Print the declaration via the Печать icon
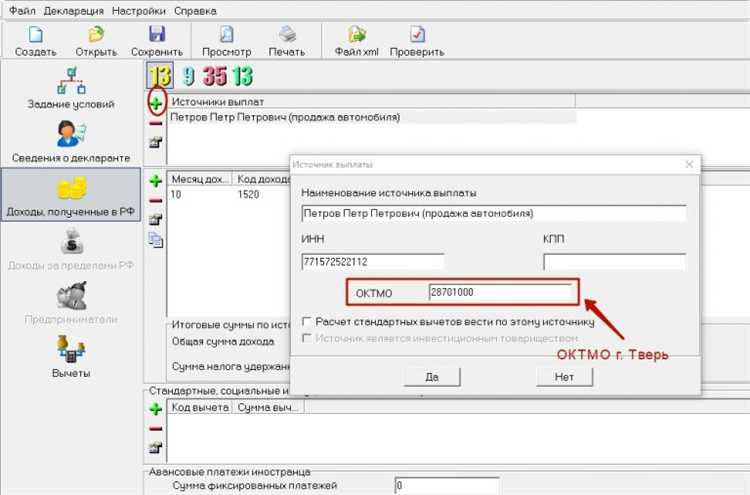This screenshot has height=495, width=750. click(286, 39)
